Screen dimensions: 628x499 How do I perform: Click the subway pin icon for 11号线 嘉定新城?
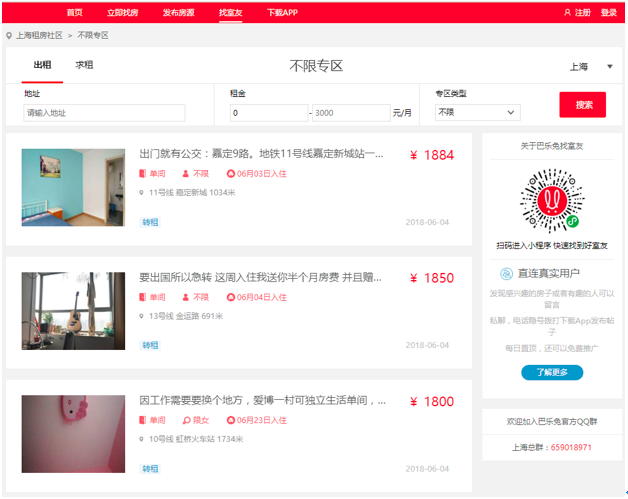pos(142,192)
